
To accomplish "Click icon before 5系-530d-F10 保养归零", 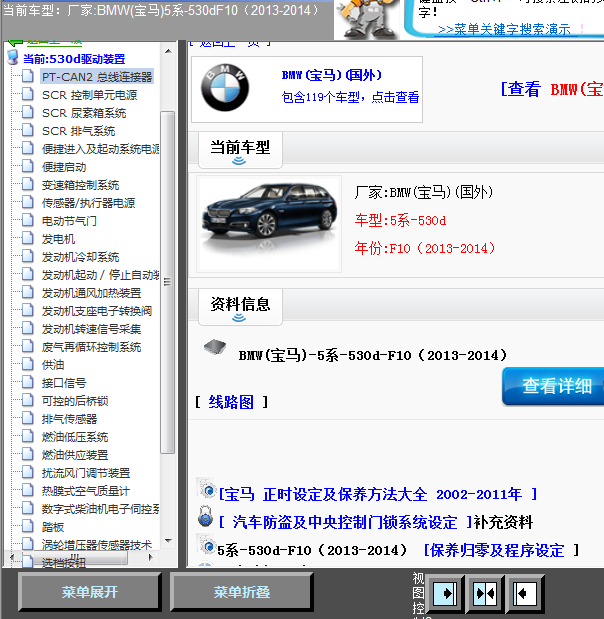I will [207, 546].
